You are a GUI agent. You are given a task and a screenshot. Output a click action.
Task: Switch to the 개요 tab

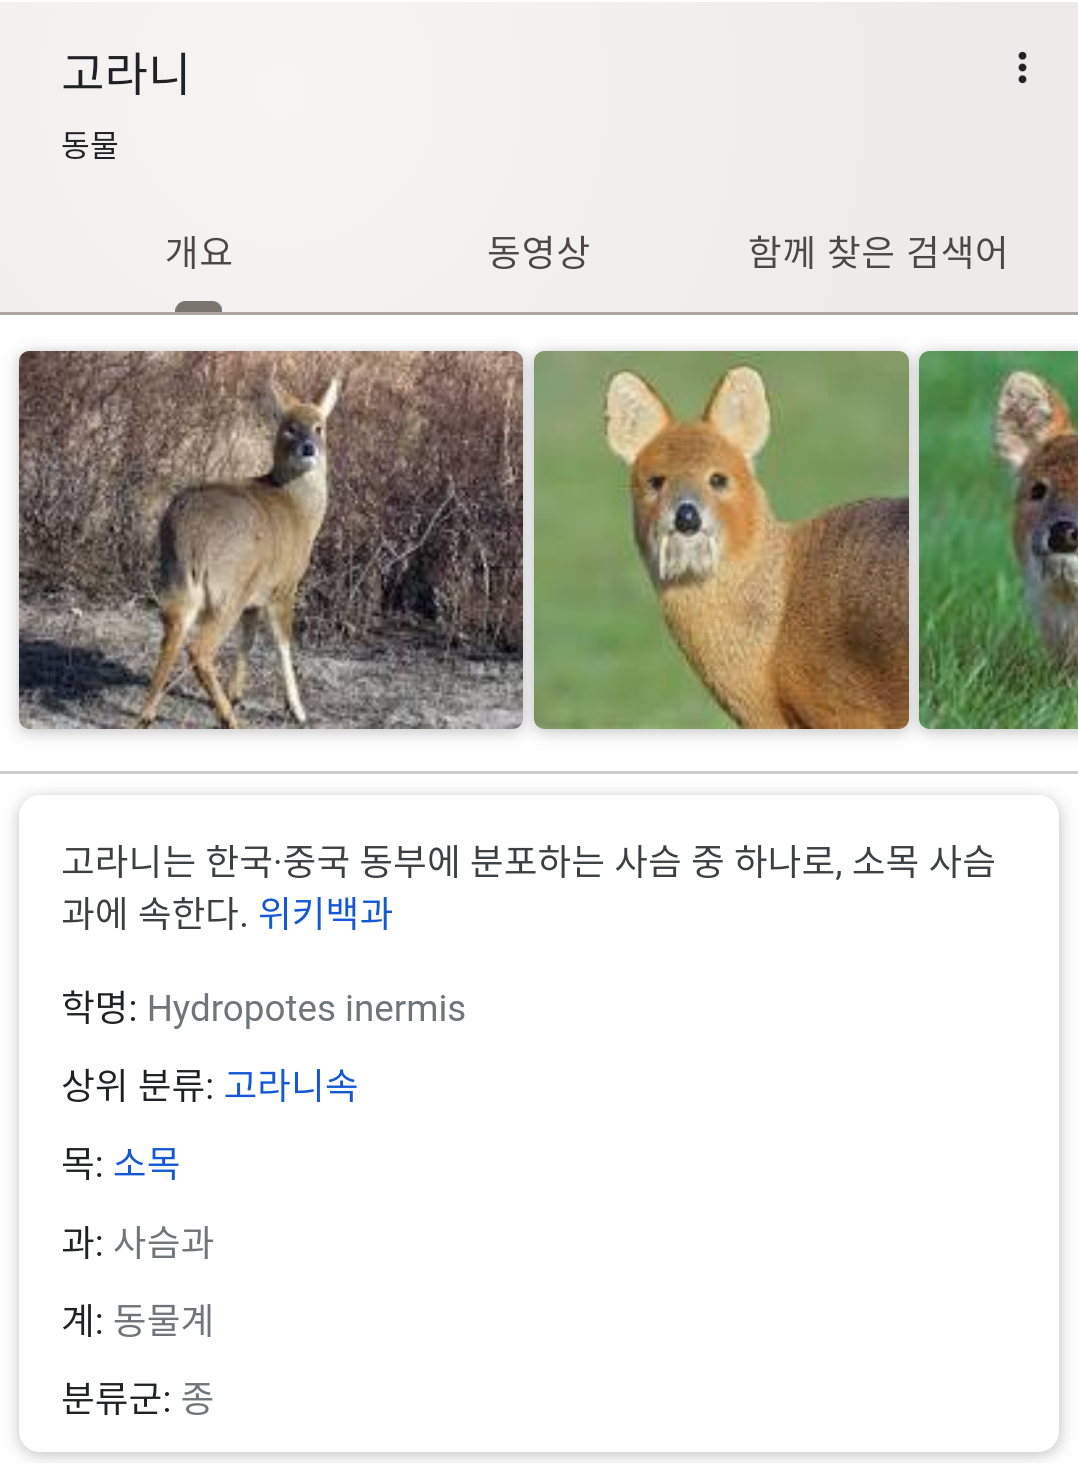(198, 252)
